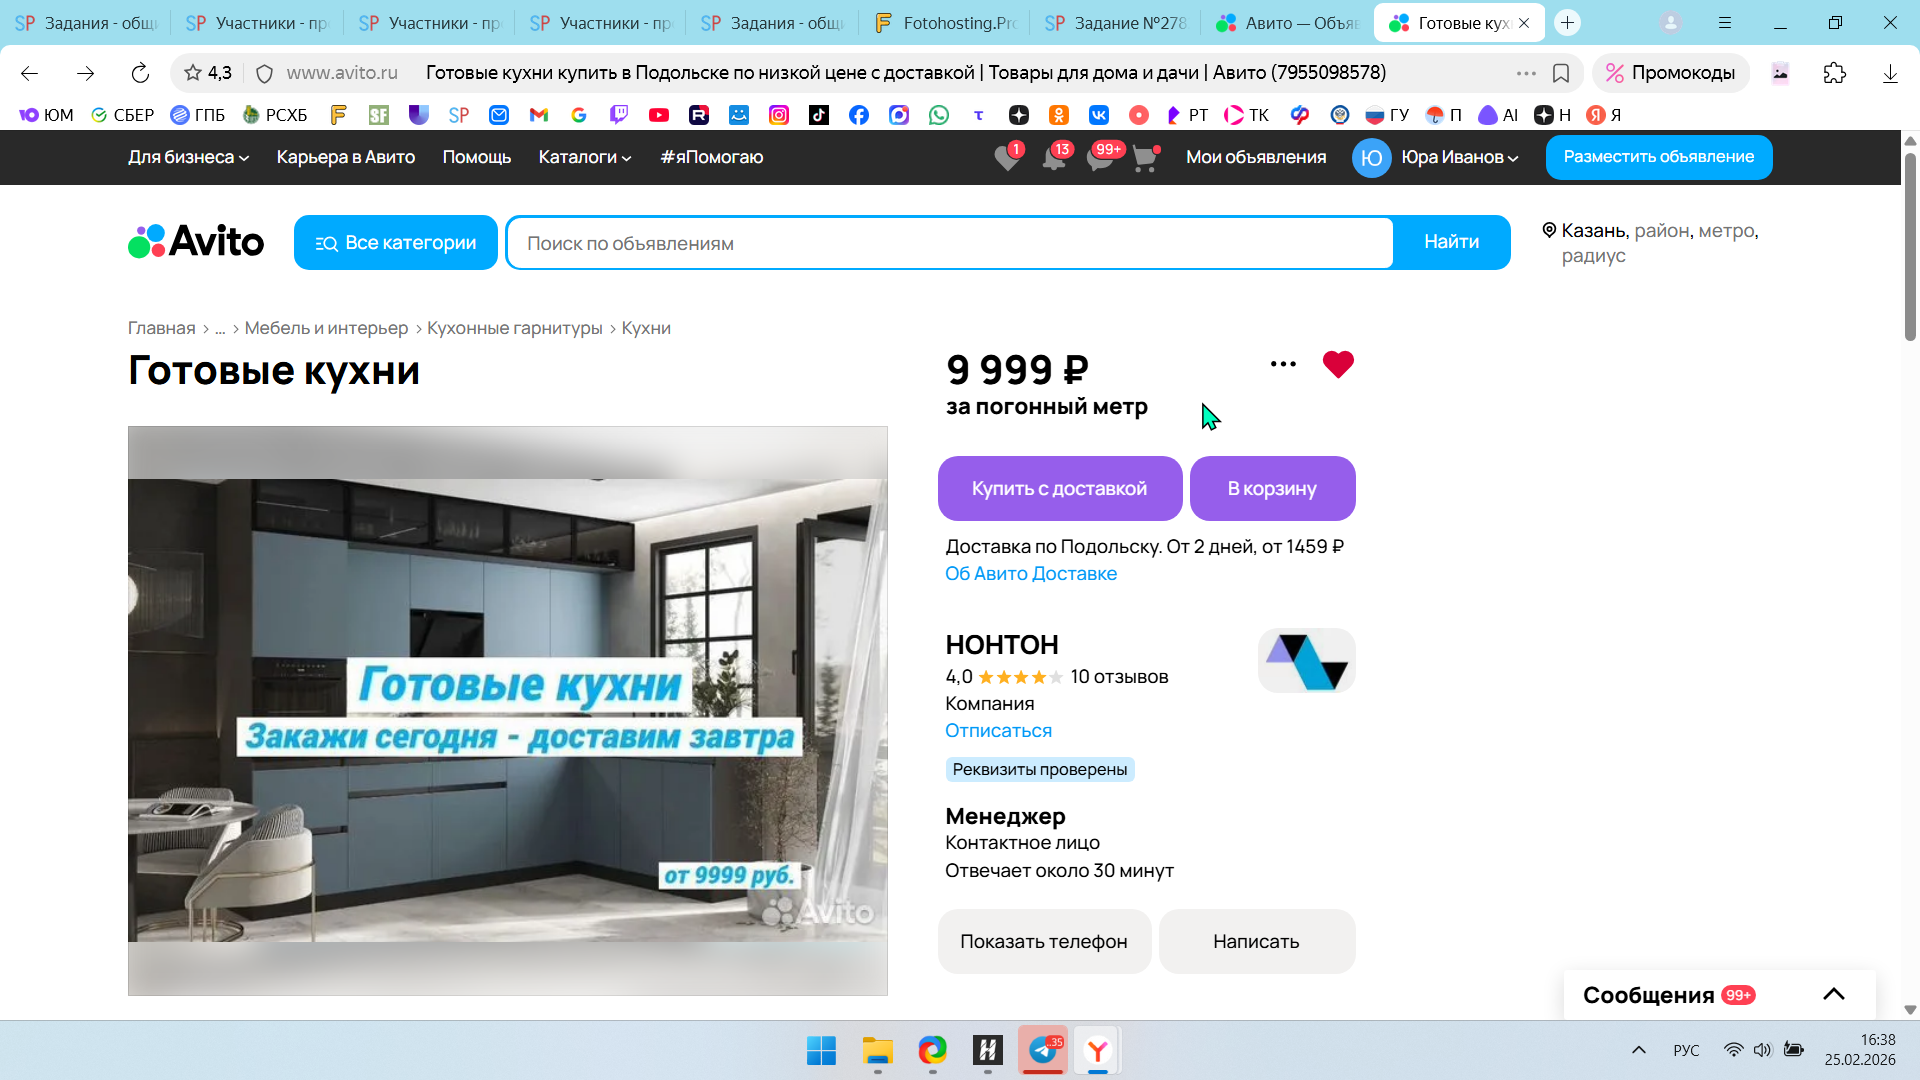
Task: Open Юра Иванов profile dropdown
Action: (1458, 157)
